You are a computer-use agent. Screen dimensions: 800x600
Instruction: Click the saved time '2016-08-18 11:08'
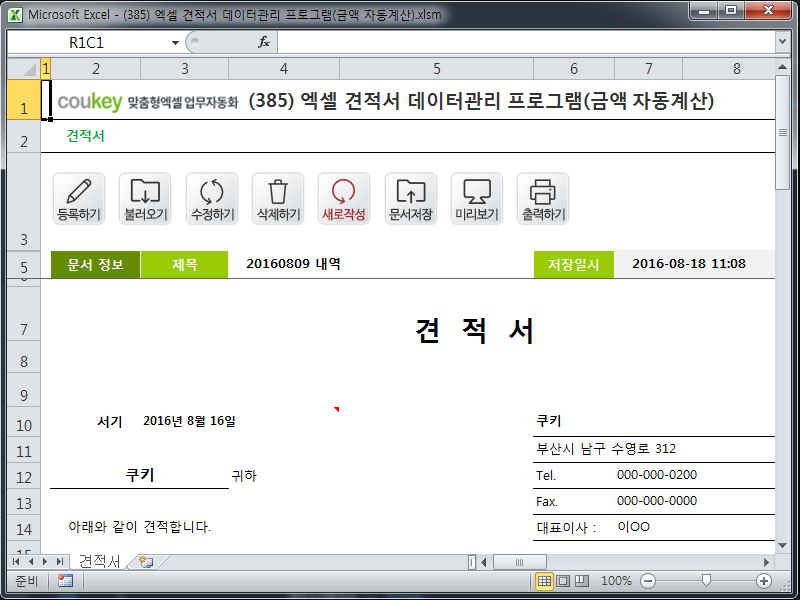[x=688, y=264]
